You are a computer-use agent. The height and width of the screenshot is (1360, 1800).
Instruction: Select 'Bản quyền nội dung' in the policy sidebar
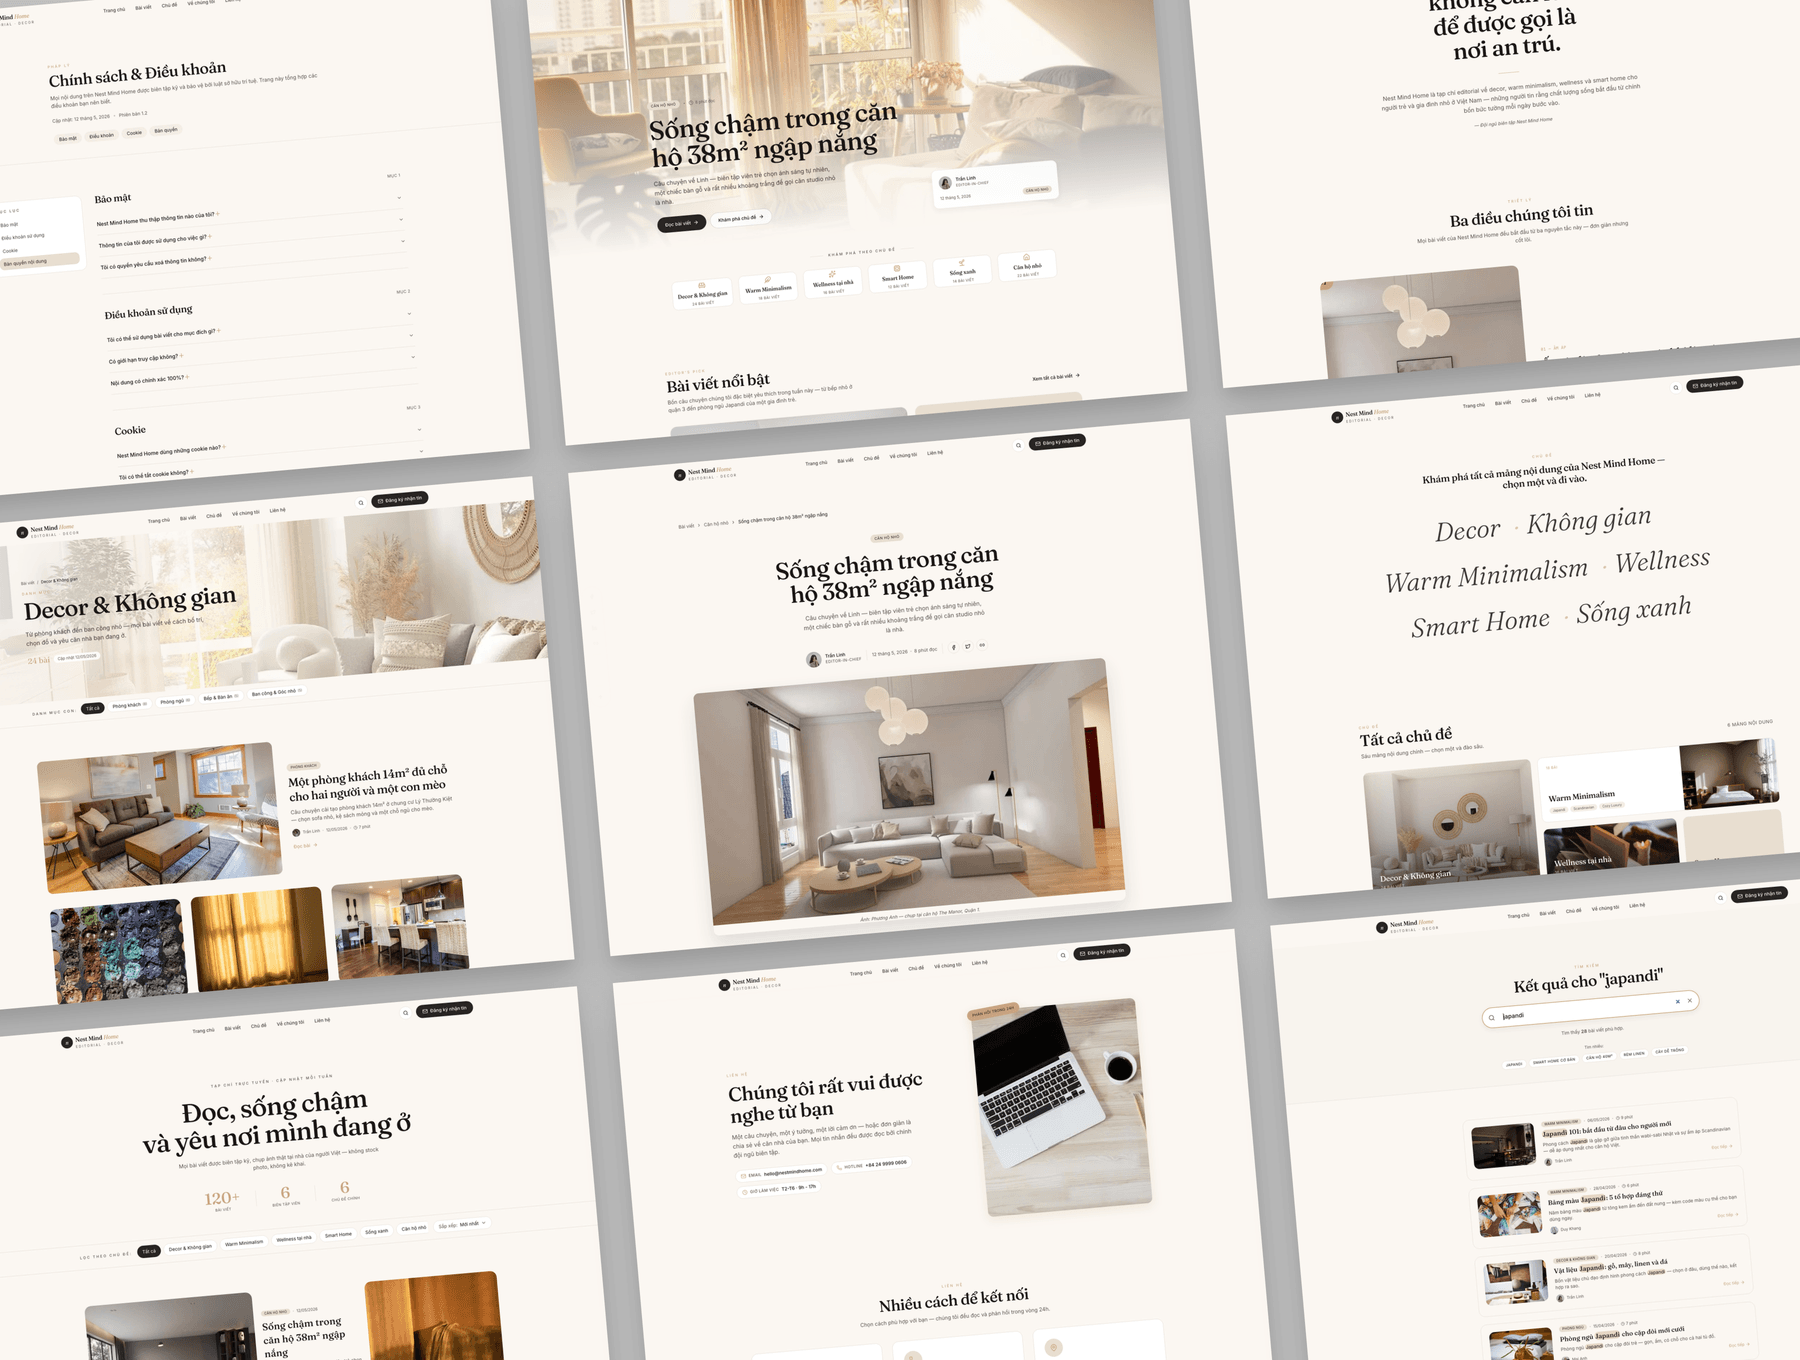(x=38, y=262)
